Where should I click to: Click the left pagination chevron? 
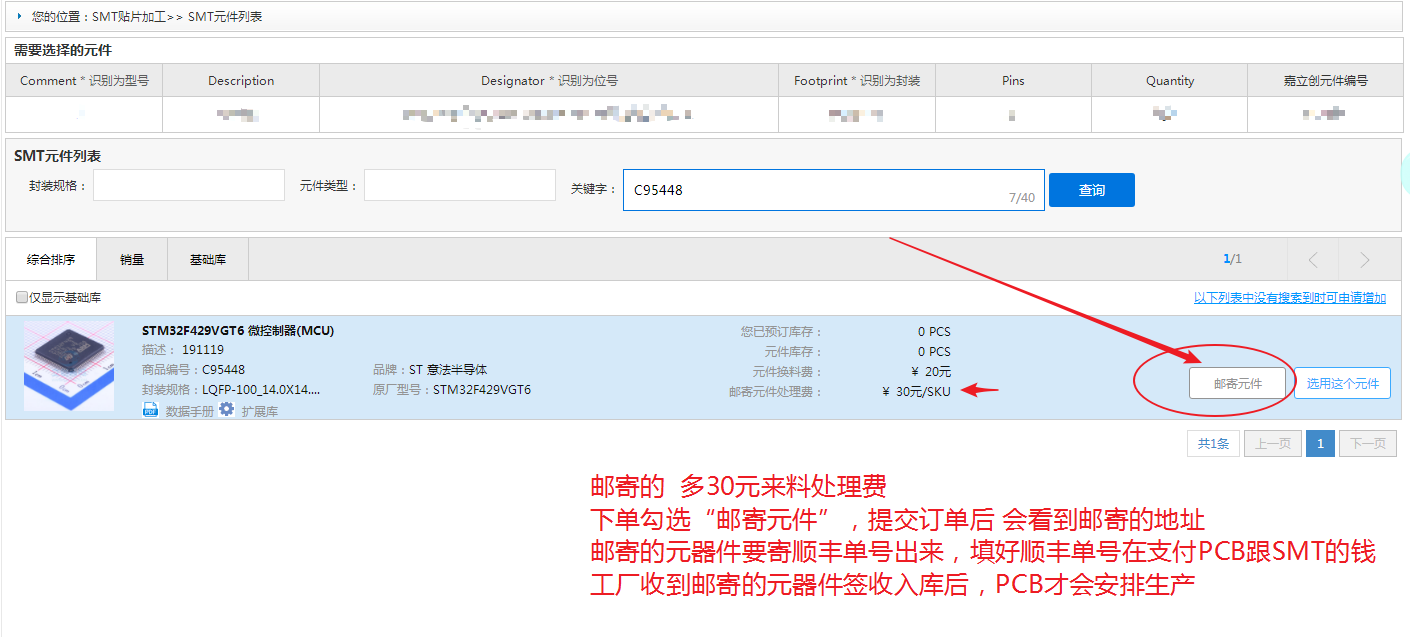pos(1312,258)
